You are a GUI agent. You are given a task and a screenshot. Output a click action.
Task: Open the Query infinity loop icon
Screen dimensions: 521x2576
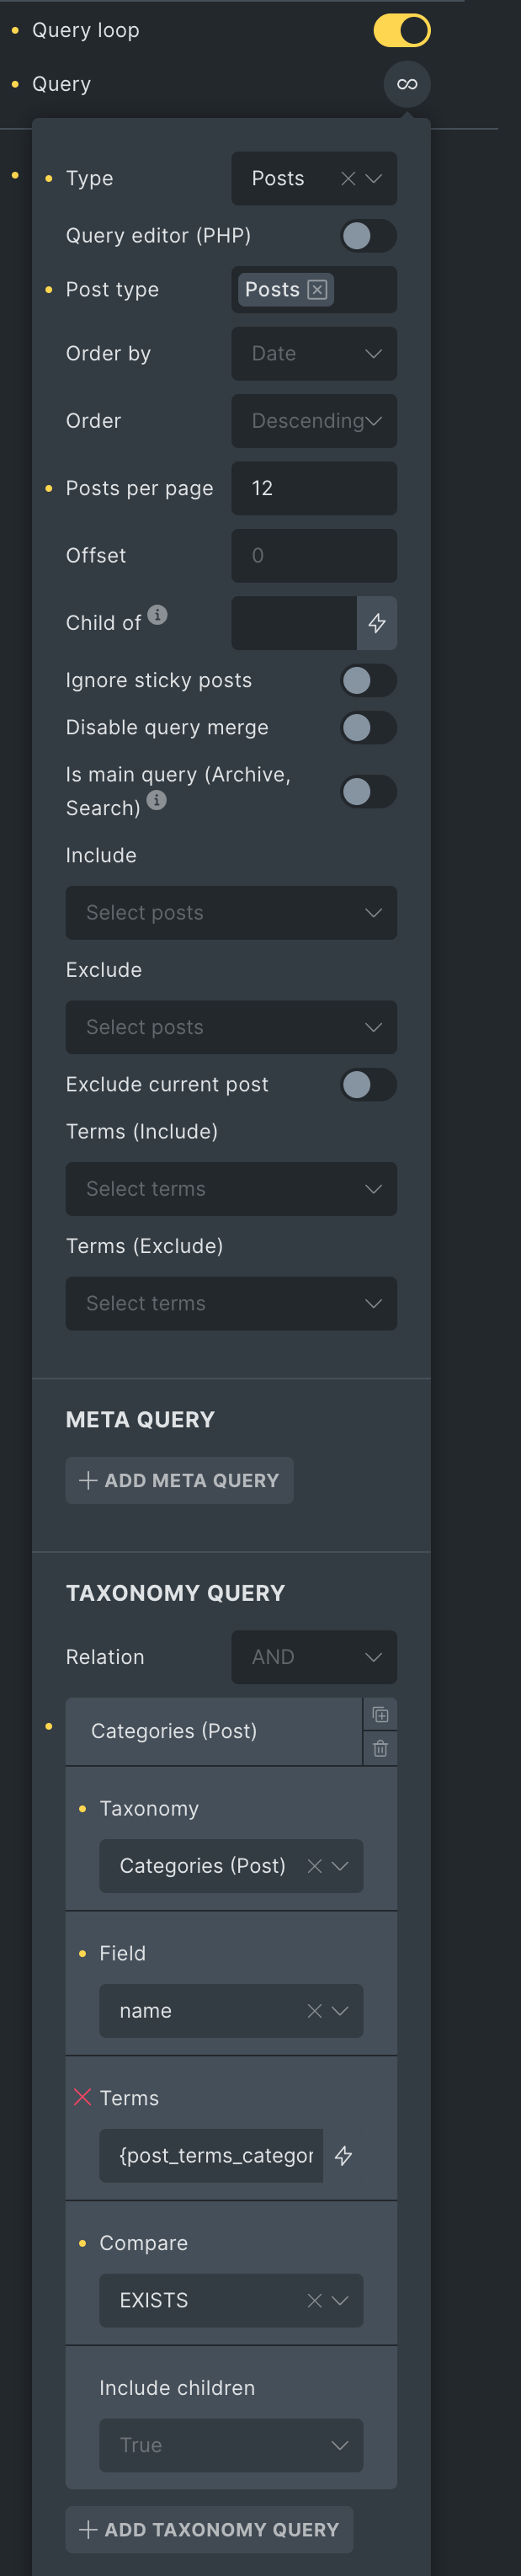click(x=407, y=84)
